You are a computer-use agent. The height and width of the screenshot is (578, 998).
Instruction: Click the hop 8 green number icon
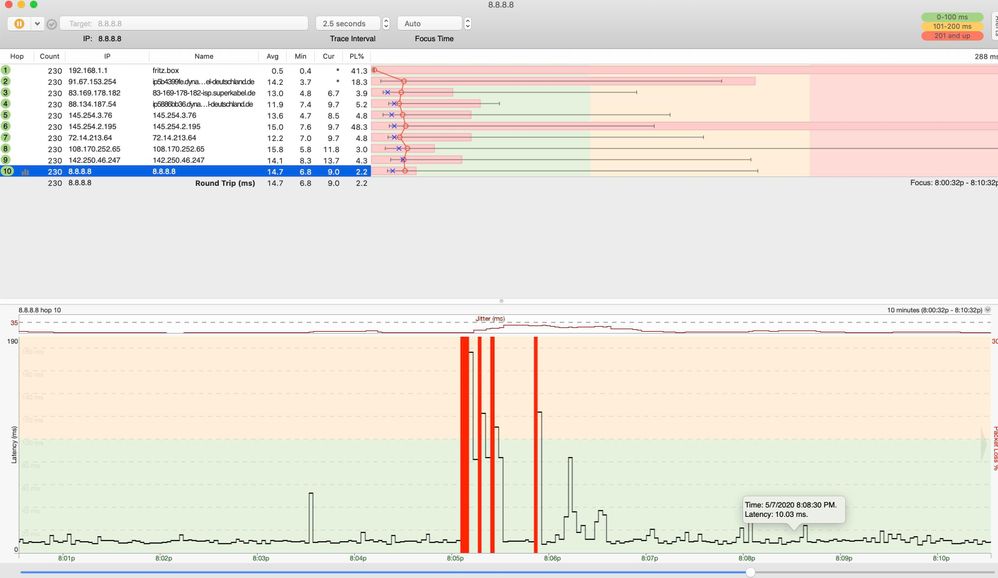tap(6, 148)
